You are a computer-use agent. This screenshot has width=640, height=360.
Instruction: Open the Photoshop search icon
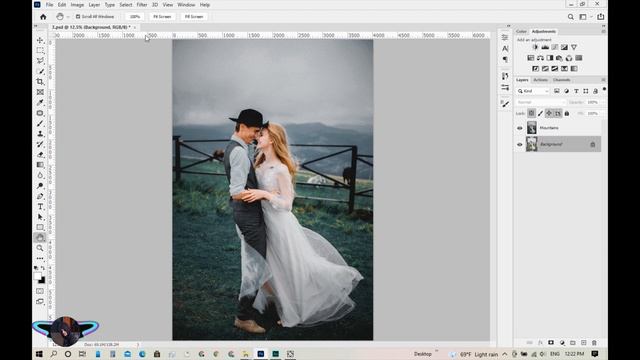(571, 17)
